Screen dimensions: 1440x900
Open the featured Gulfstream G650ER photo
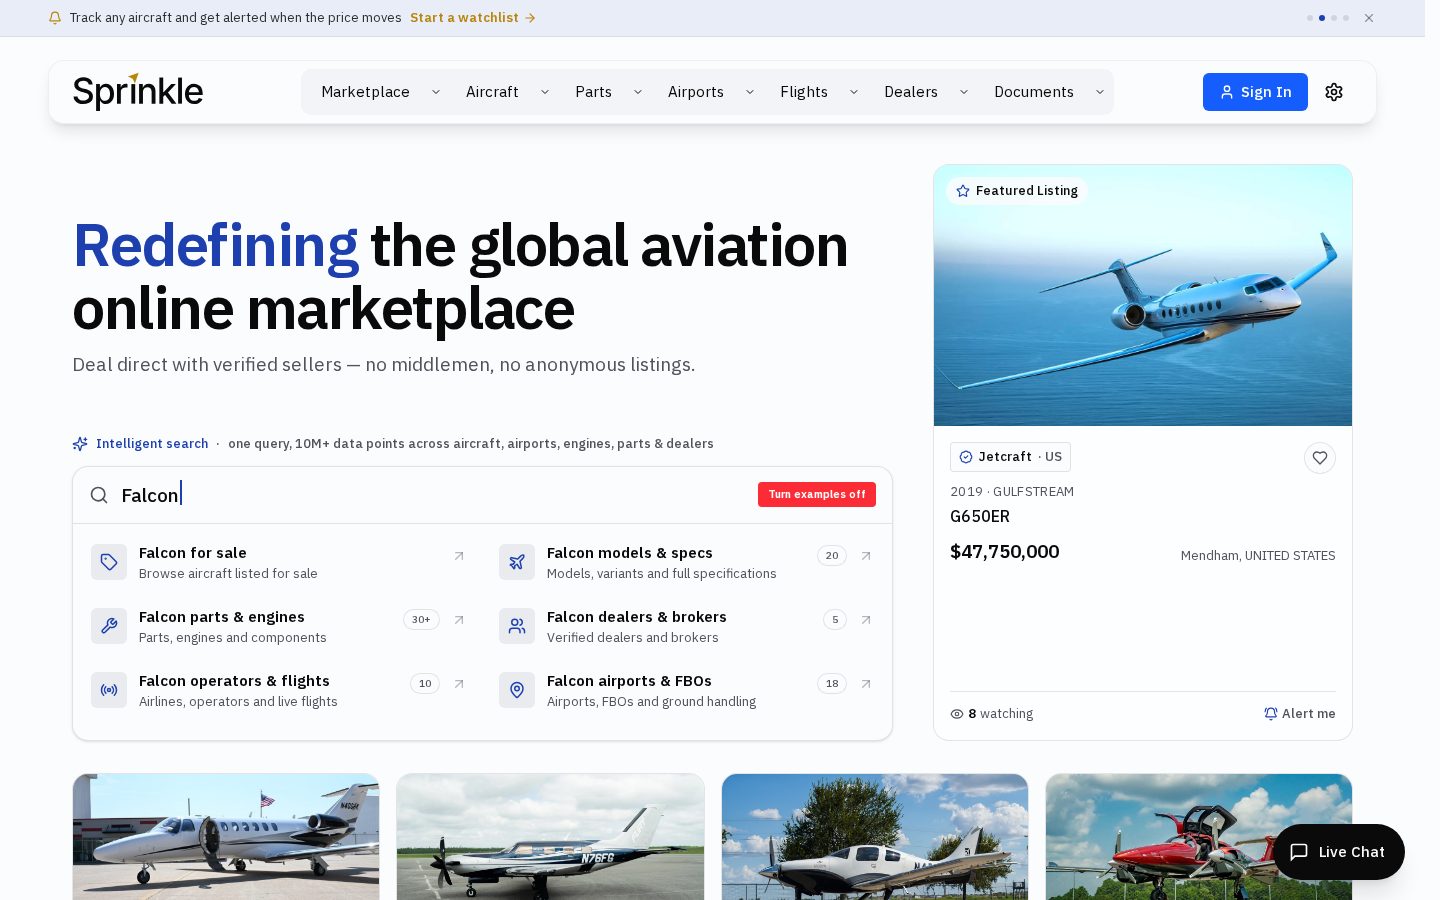point(1143,296)
